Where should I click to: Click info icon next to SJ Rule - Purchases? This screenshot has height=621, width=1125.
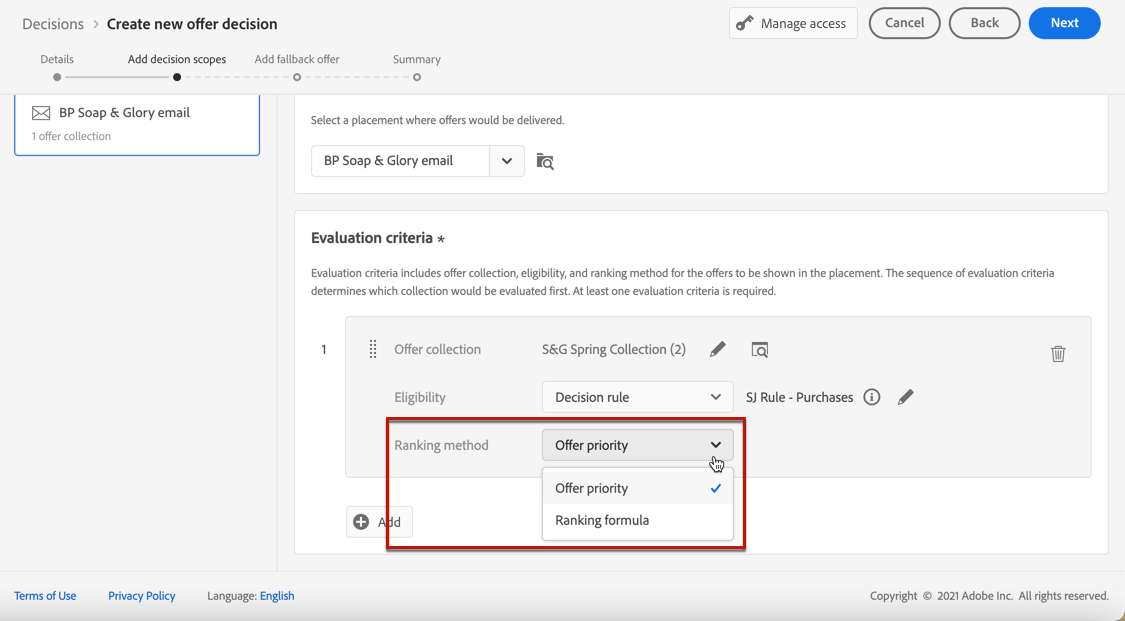click(872, 397)
